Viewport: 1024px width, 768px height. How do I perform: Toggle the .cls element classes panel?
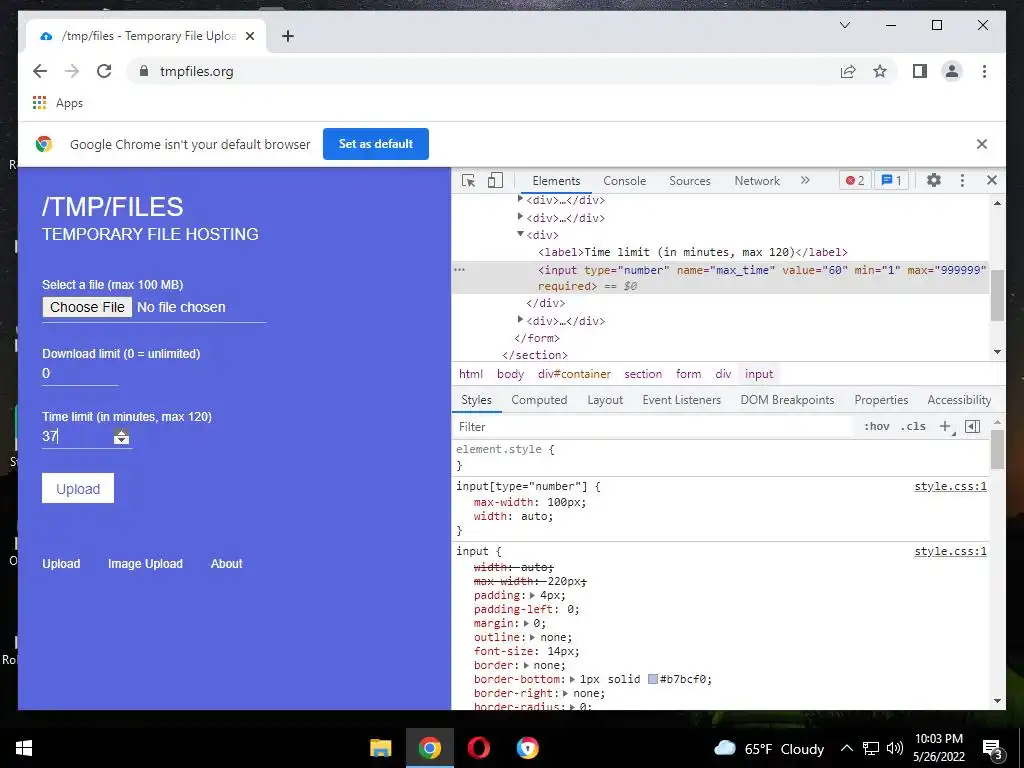point(913,426)
